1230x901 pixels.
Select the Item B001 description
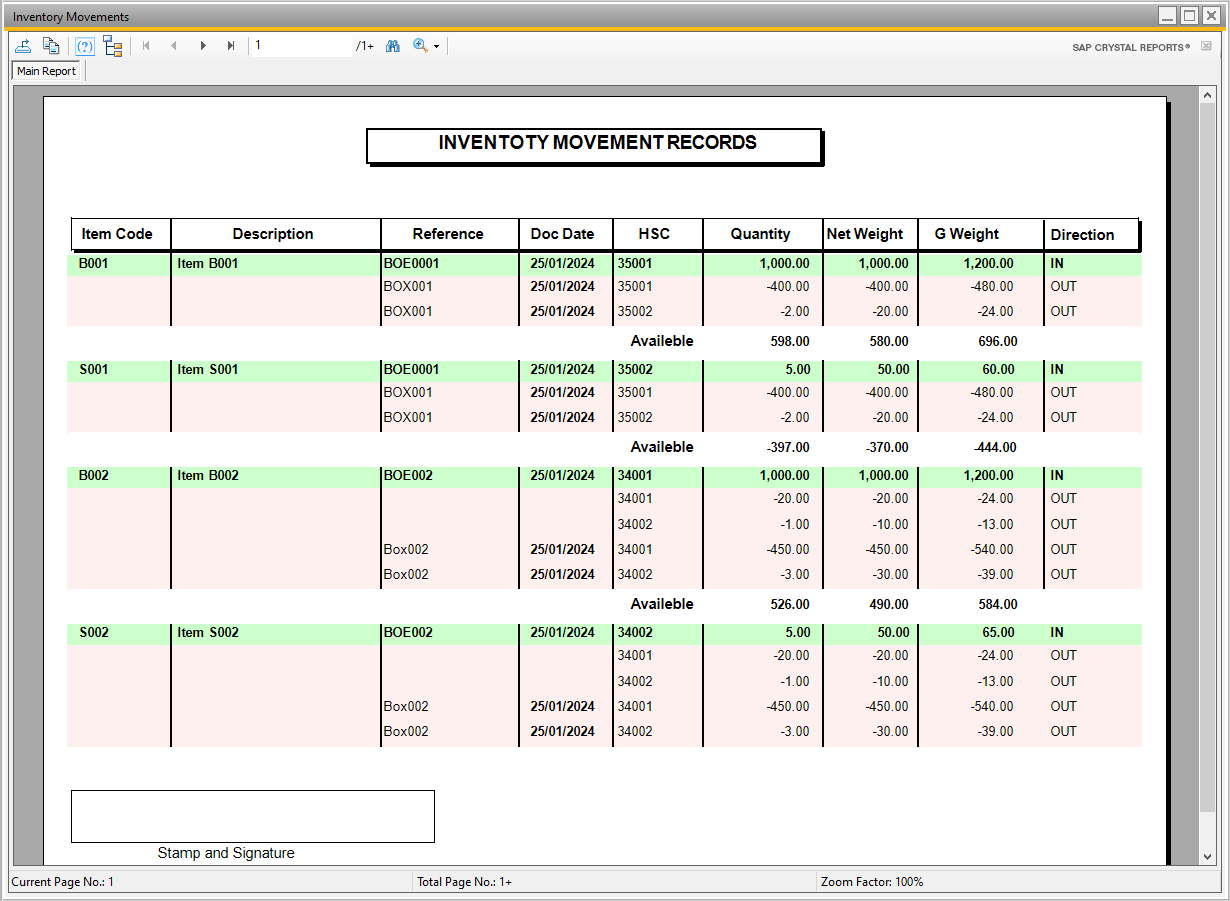click(x=208, y=264)
